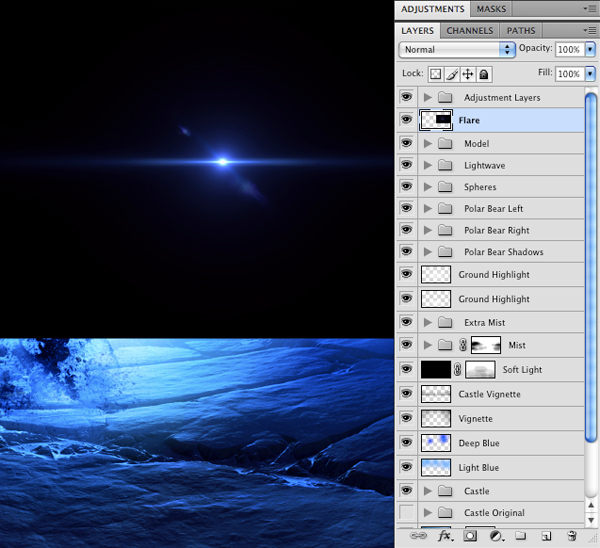Select the Adjustment Layers folder icon

point(445,97)
